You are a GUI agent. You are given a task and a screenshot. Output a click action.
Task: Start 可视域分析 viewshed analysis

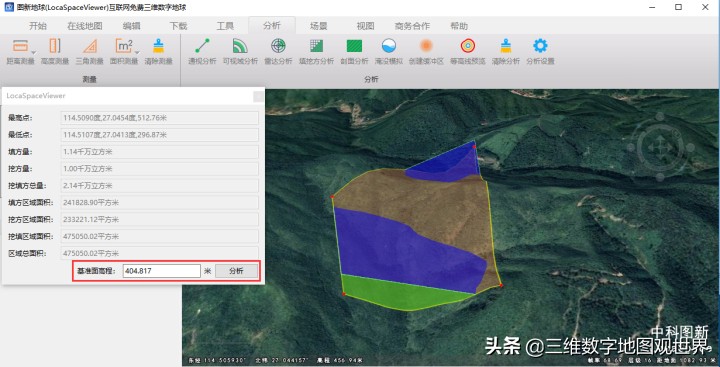240,51
